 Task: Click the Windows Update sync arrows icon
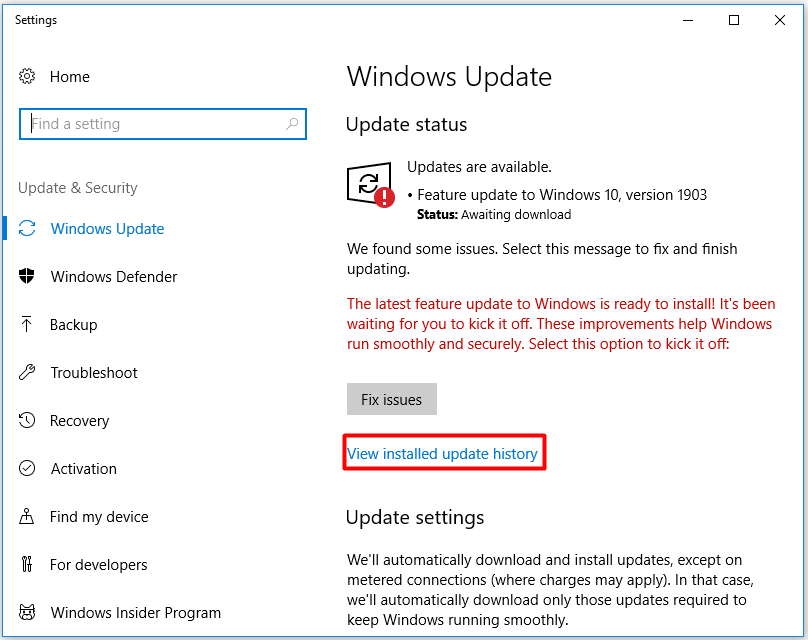coord(27,228)
